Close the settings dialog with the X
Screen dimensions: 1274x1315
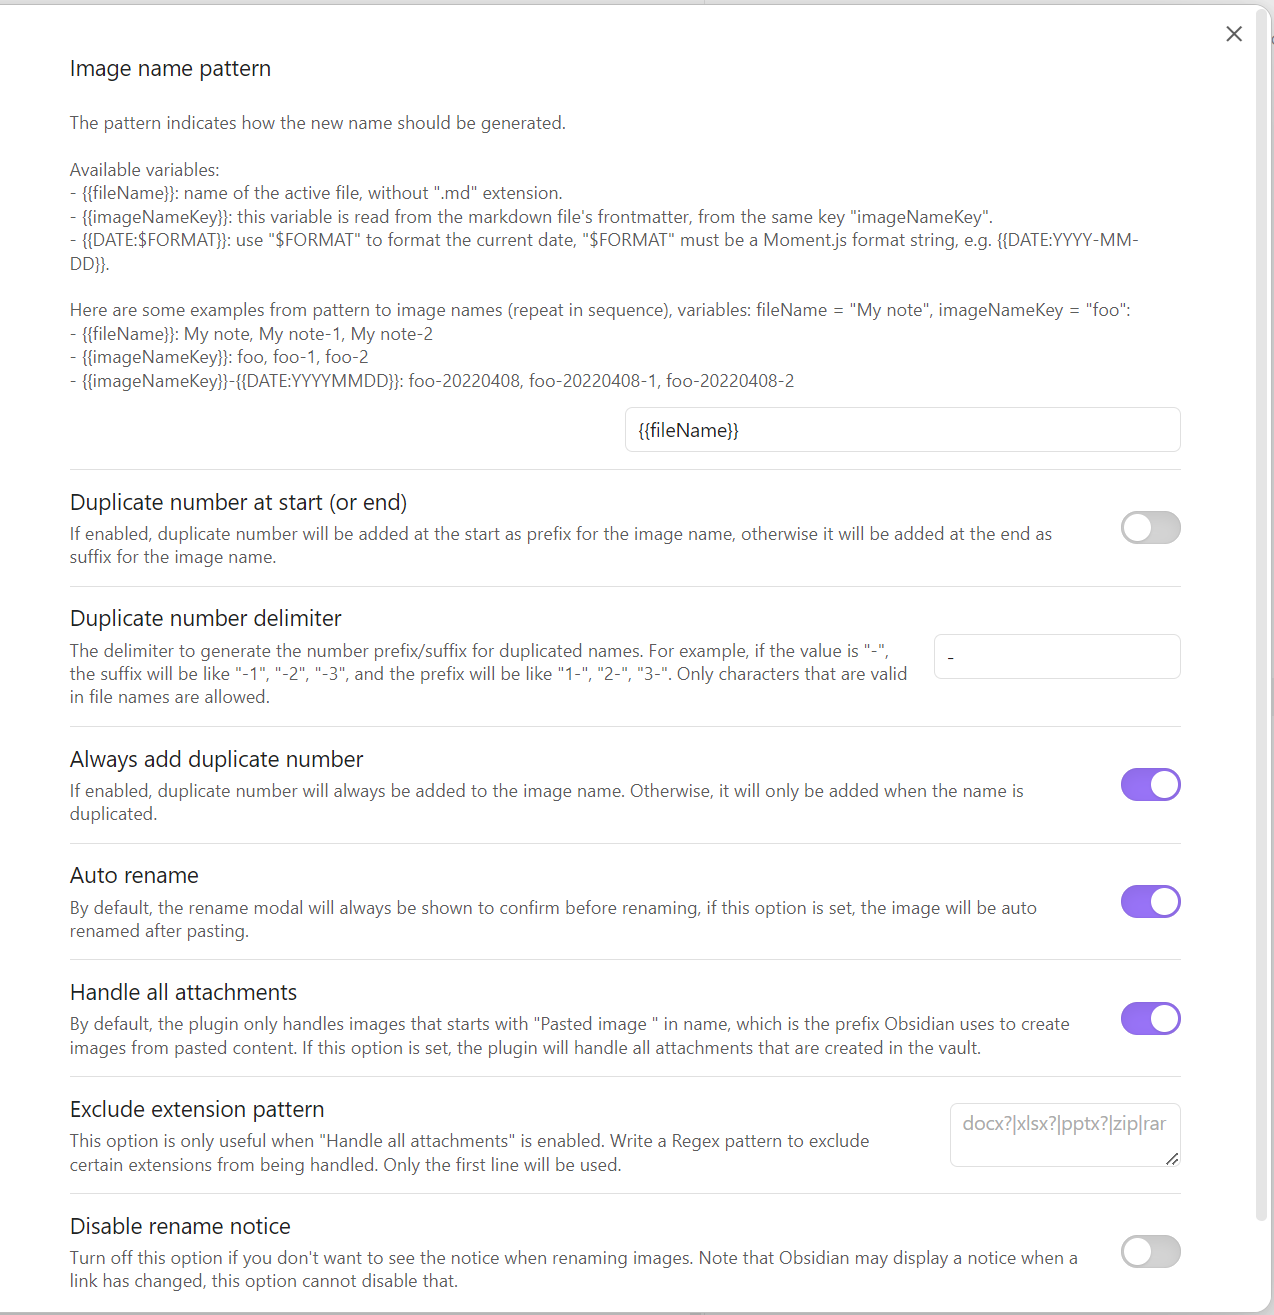[x=1234, y=34]
